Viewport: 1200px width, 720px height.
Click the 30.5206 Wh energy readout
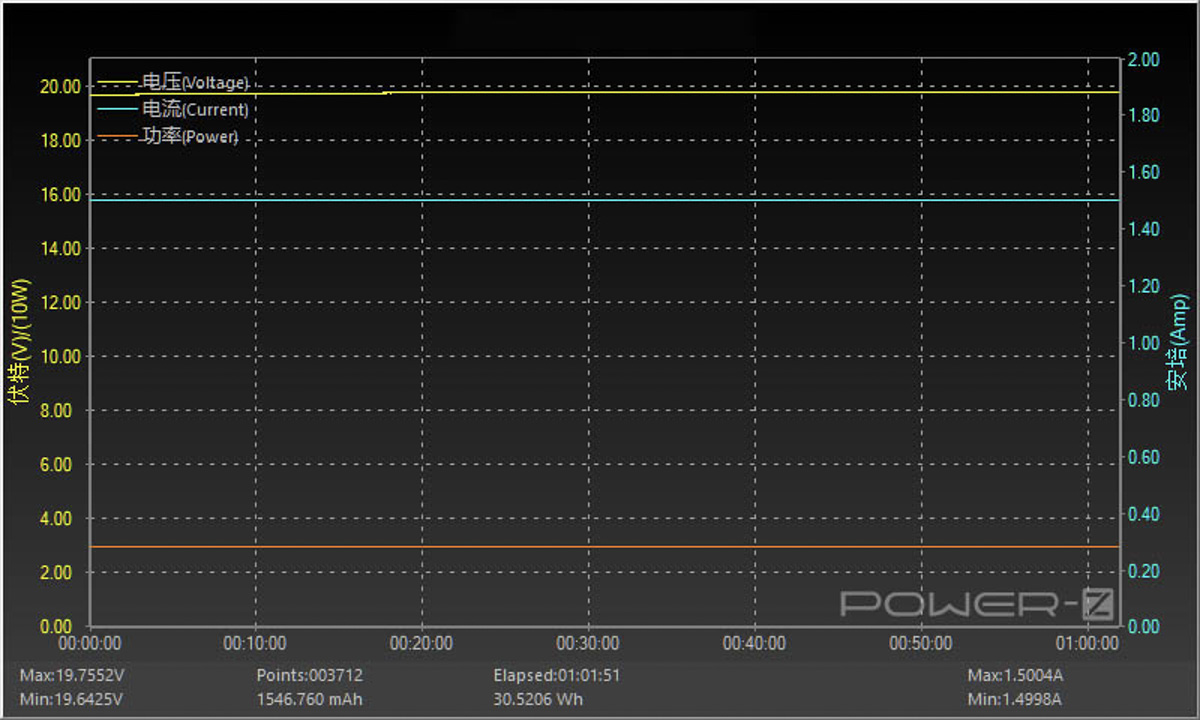538,699
